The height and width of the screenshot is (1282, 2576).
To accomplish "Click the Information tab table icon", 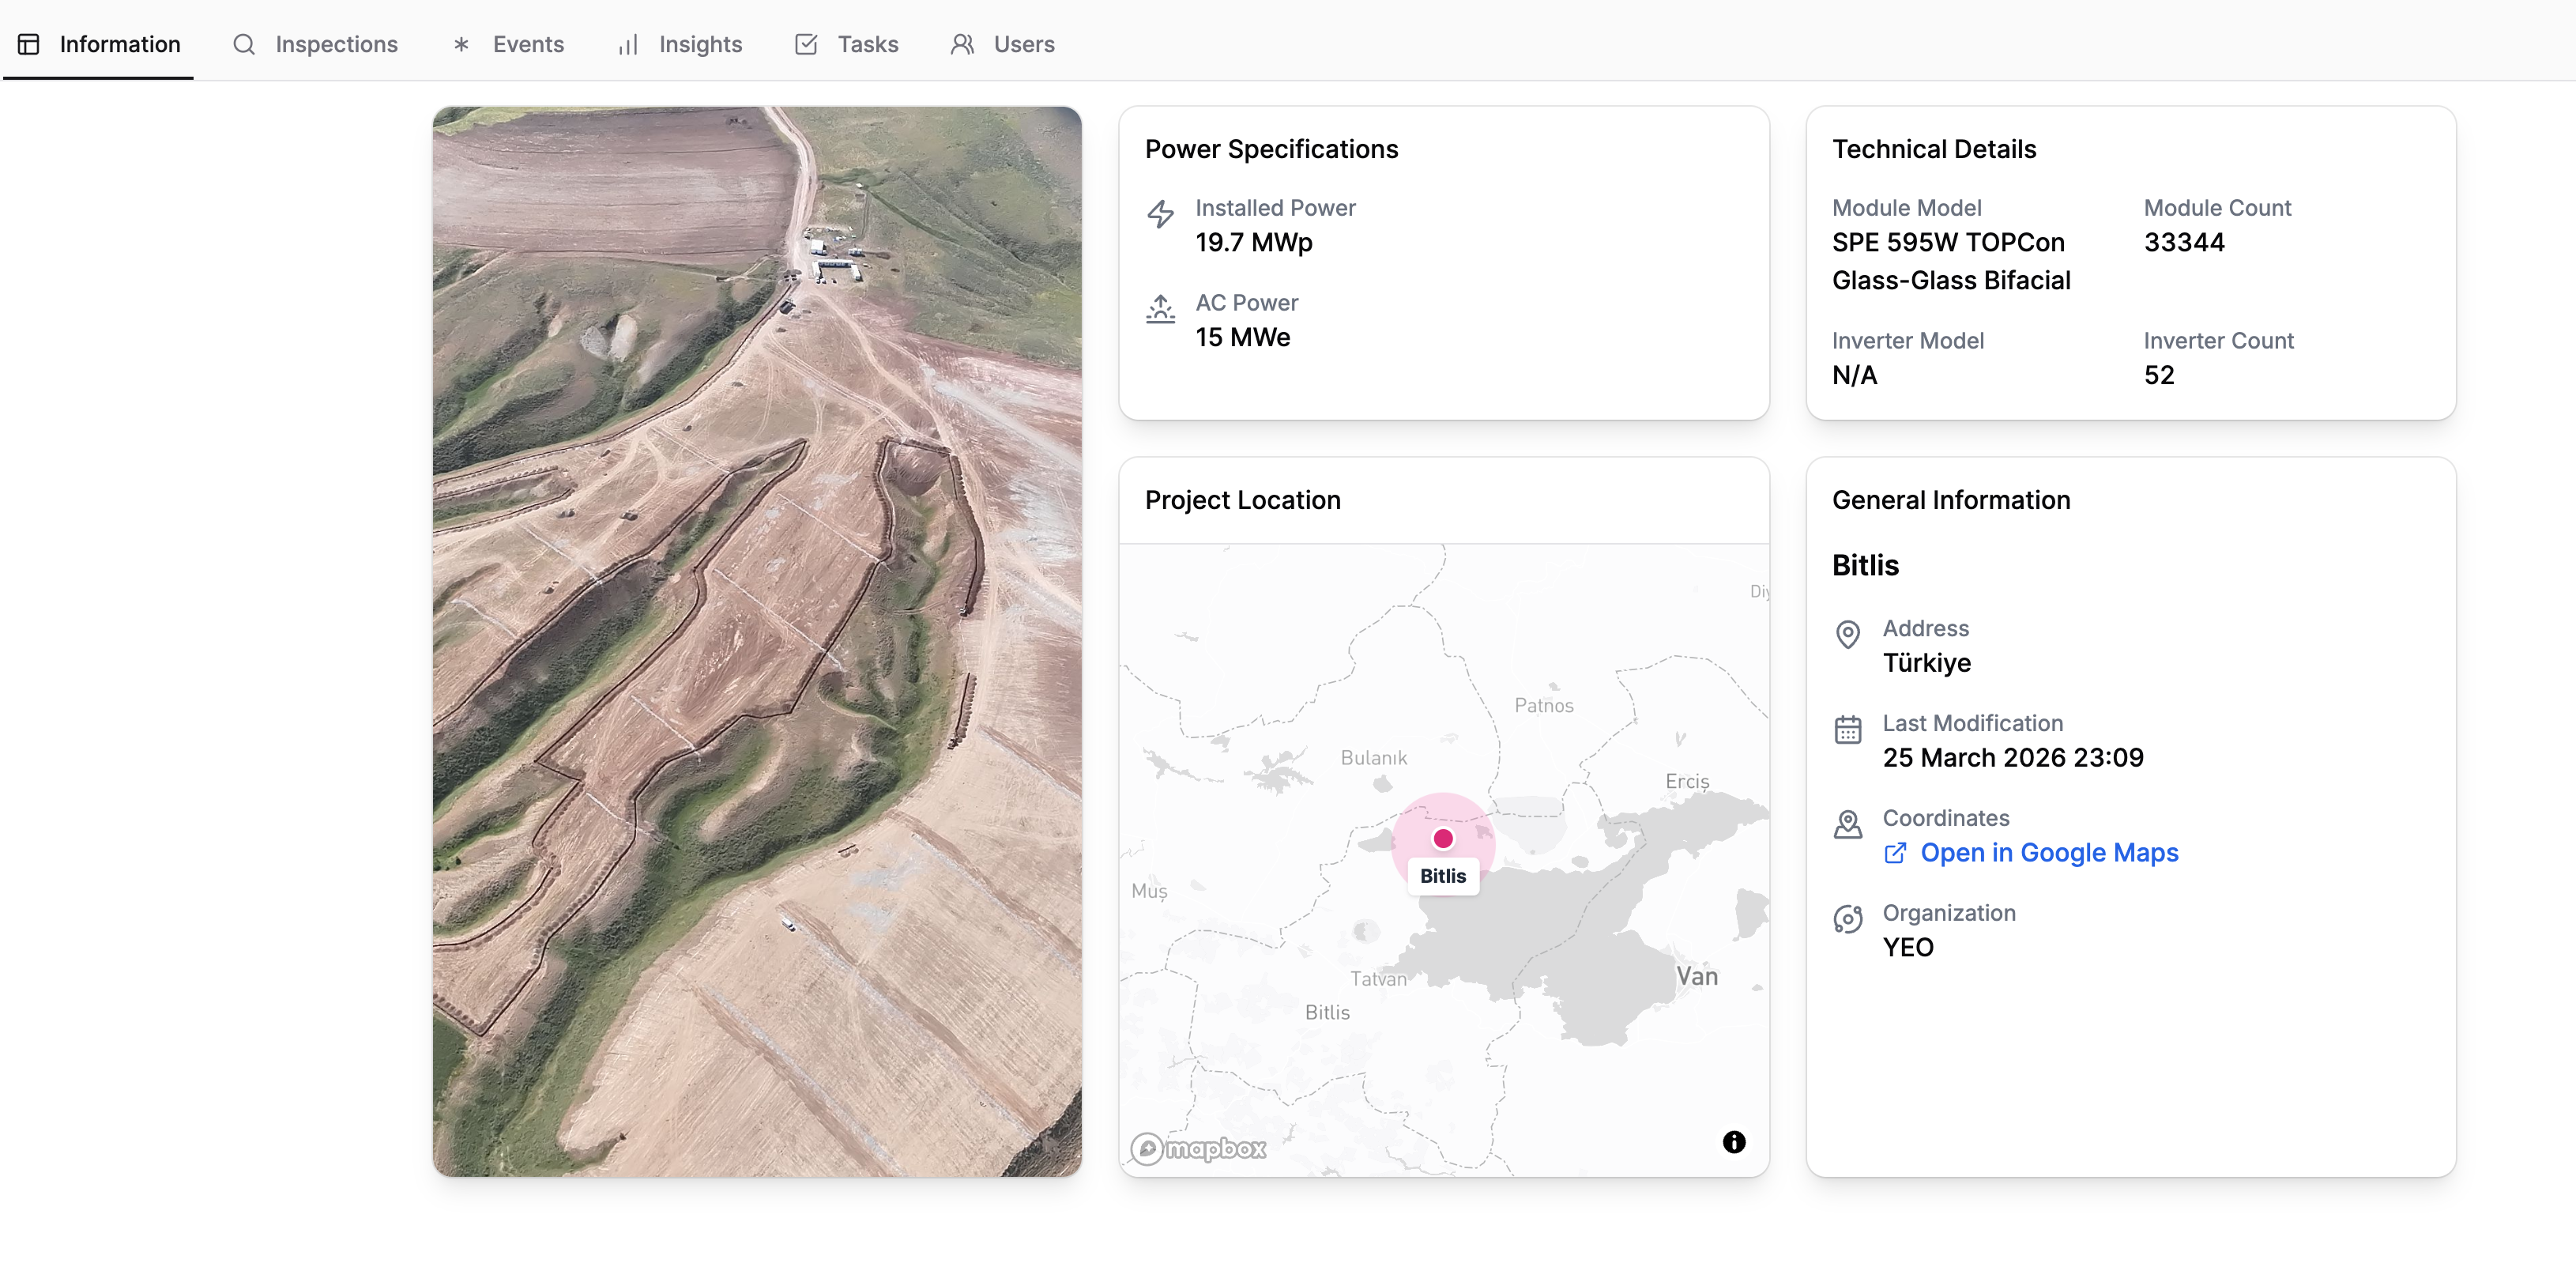I will coord(29,44).
